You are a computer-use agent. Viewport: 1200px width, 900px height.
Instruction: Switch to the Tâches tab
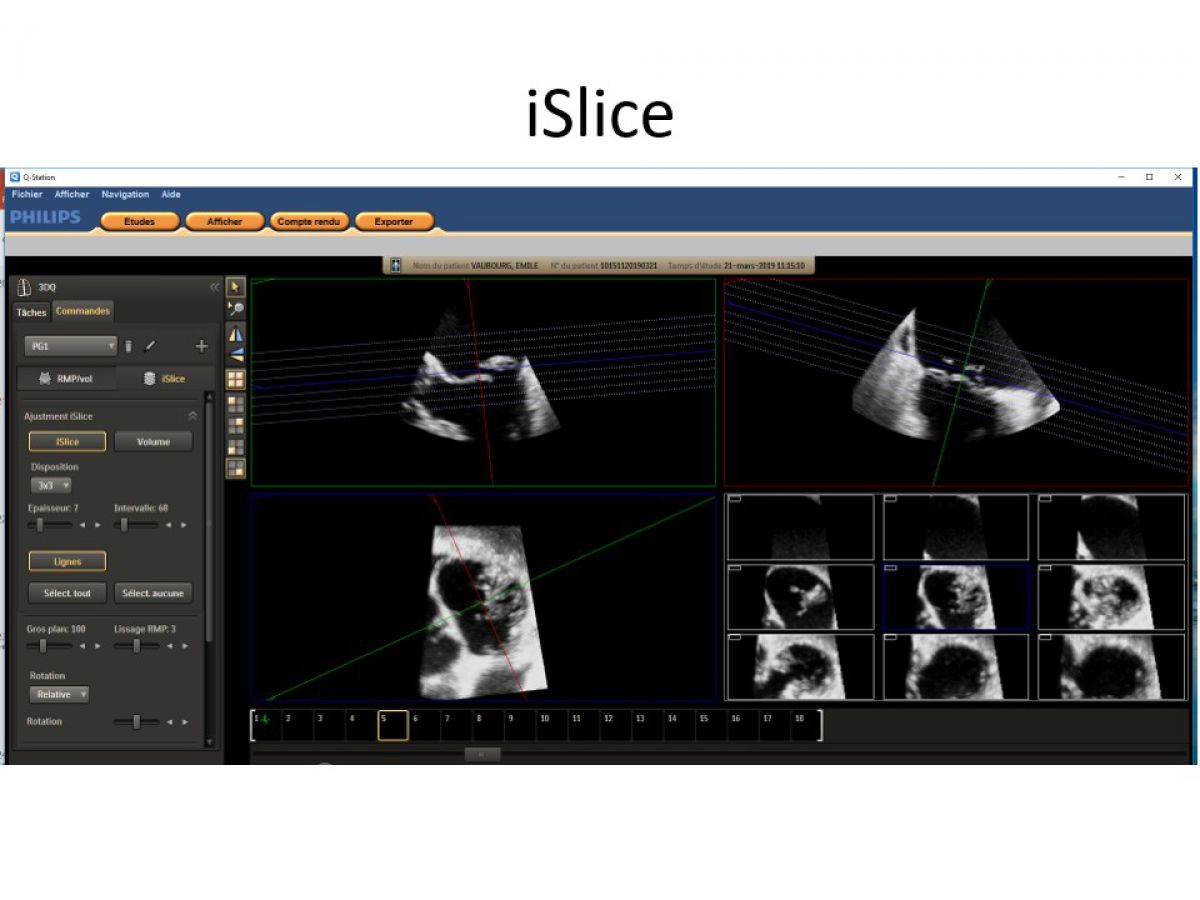31,312
